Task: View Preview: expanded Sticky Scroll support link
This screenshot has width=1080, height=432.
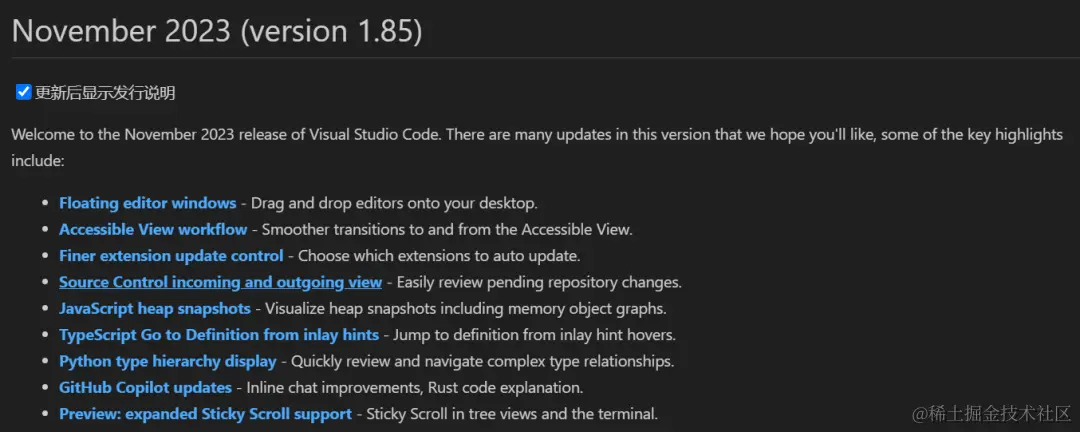Action: coord(205,413)
